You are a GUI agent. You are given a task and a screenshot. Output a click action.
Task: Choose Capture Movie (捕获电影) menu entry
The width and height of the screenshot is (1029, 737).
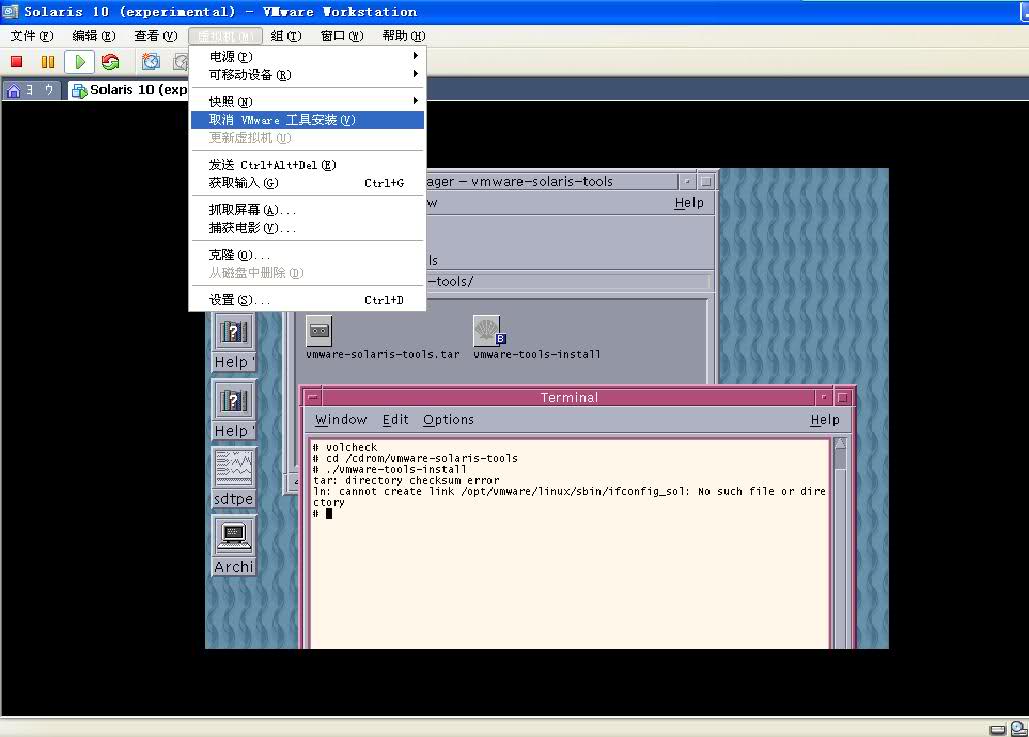pyautogui.click(x=307, y=228)
